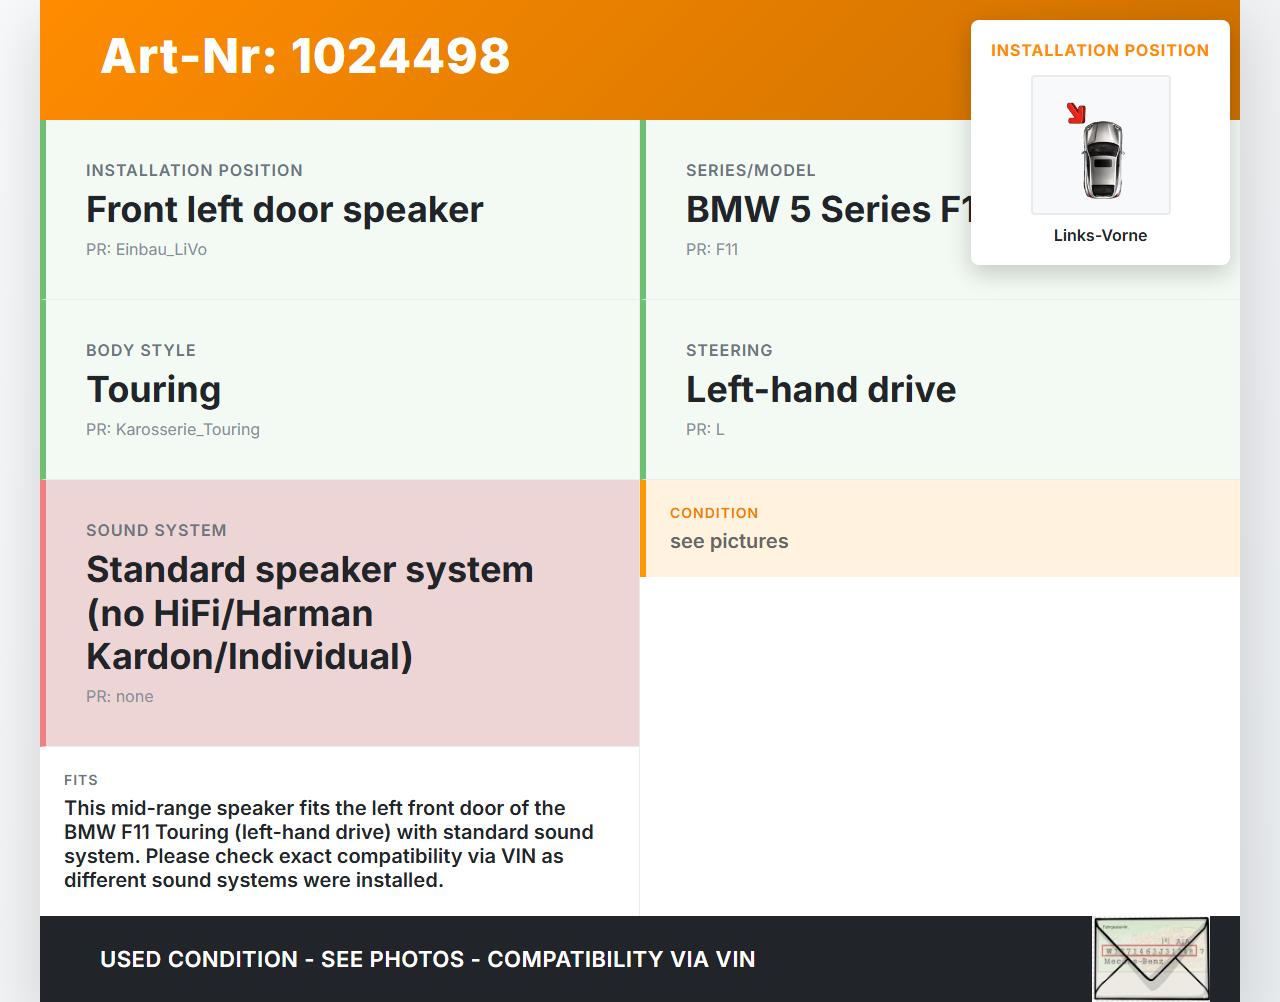The image size is (1280, 1002).
Task: Click the car top-view installation position image
Action: 1101,145
